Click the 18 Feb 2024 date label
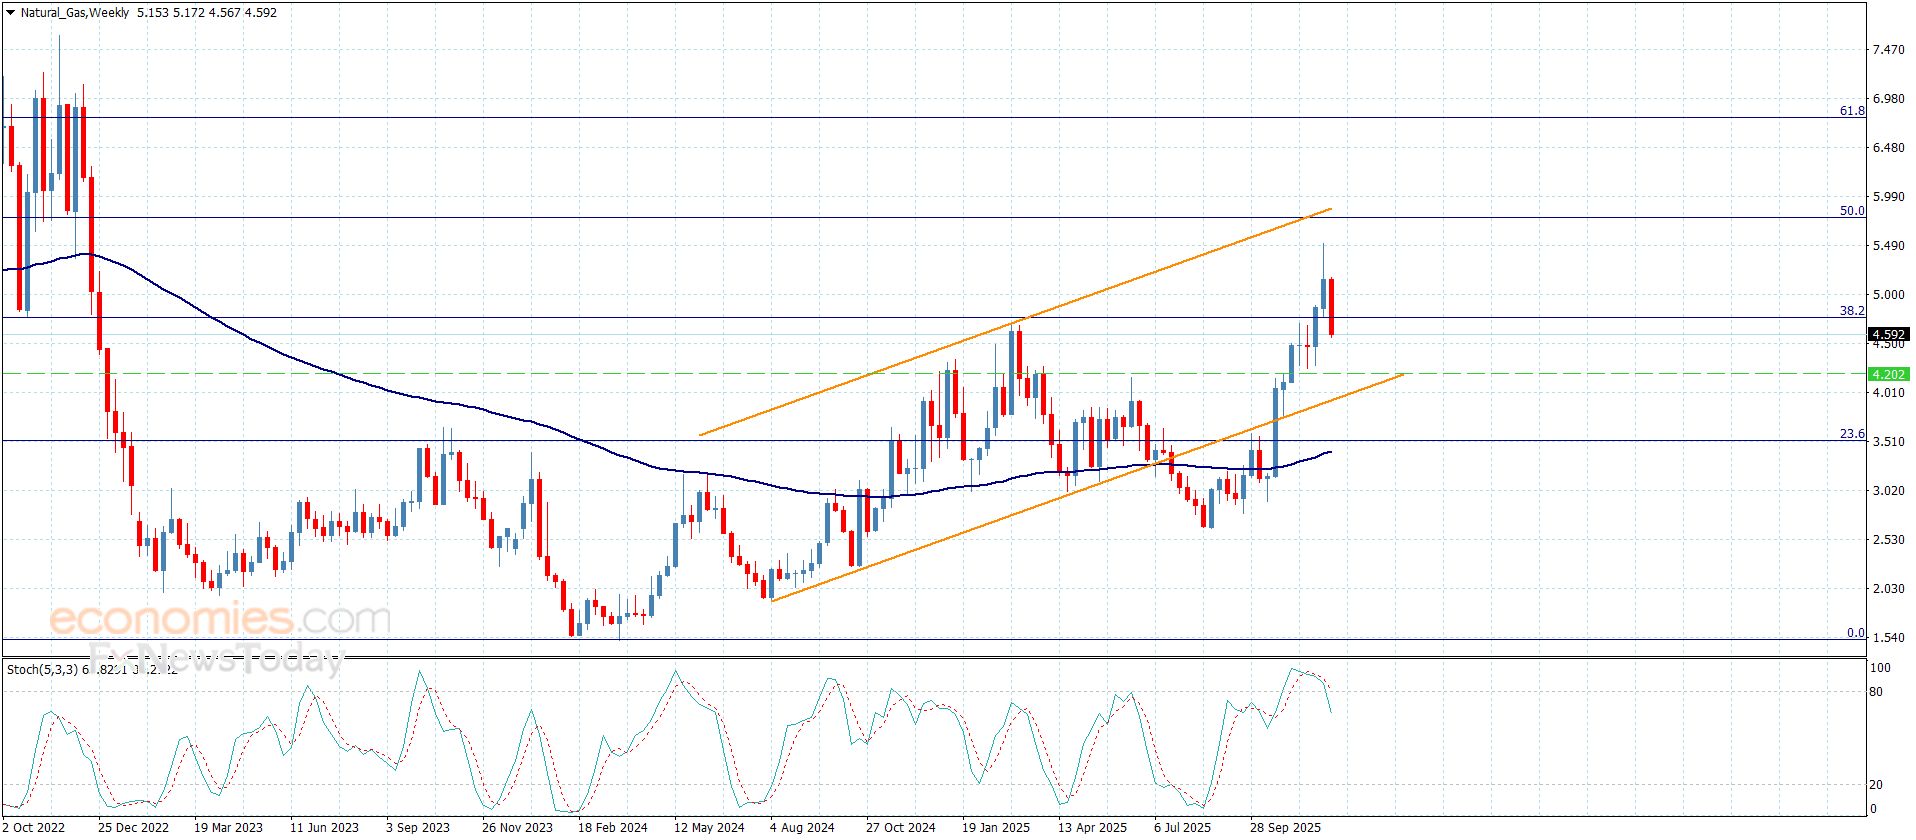1916x840 pixels. click(x=612, y=827)
